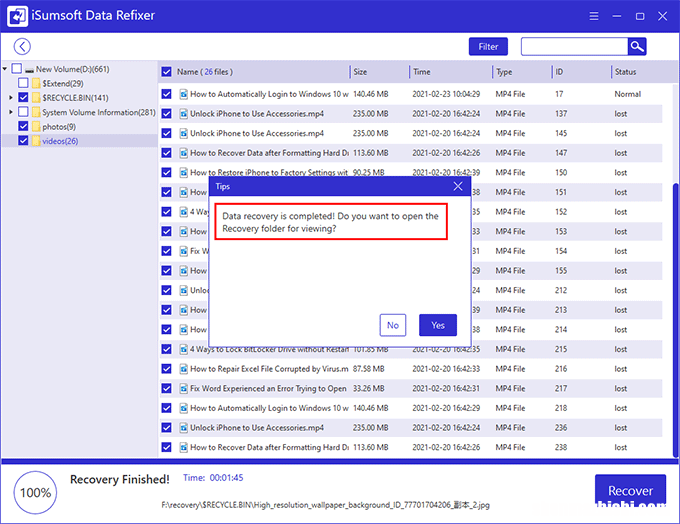The height and width of the screenshot is (524, 680).
Task: Click the photos(9) folder icon
Action: [36, 127]
